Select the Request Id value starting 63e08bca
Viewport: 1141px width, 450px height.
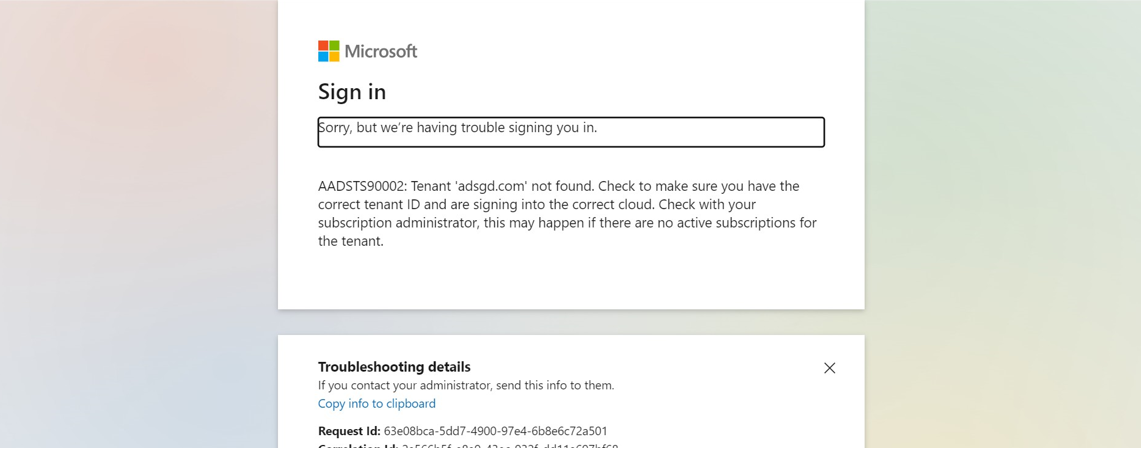496,430
